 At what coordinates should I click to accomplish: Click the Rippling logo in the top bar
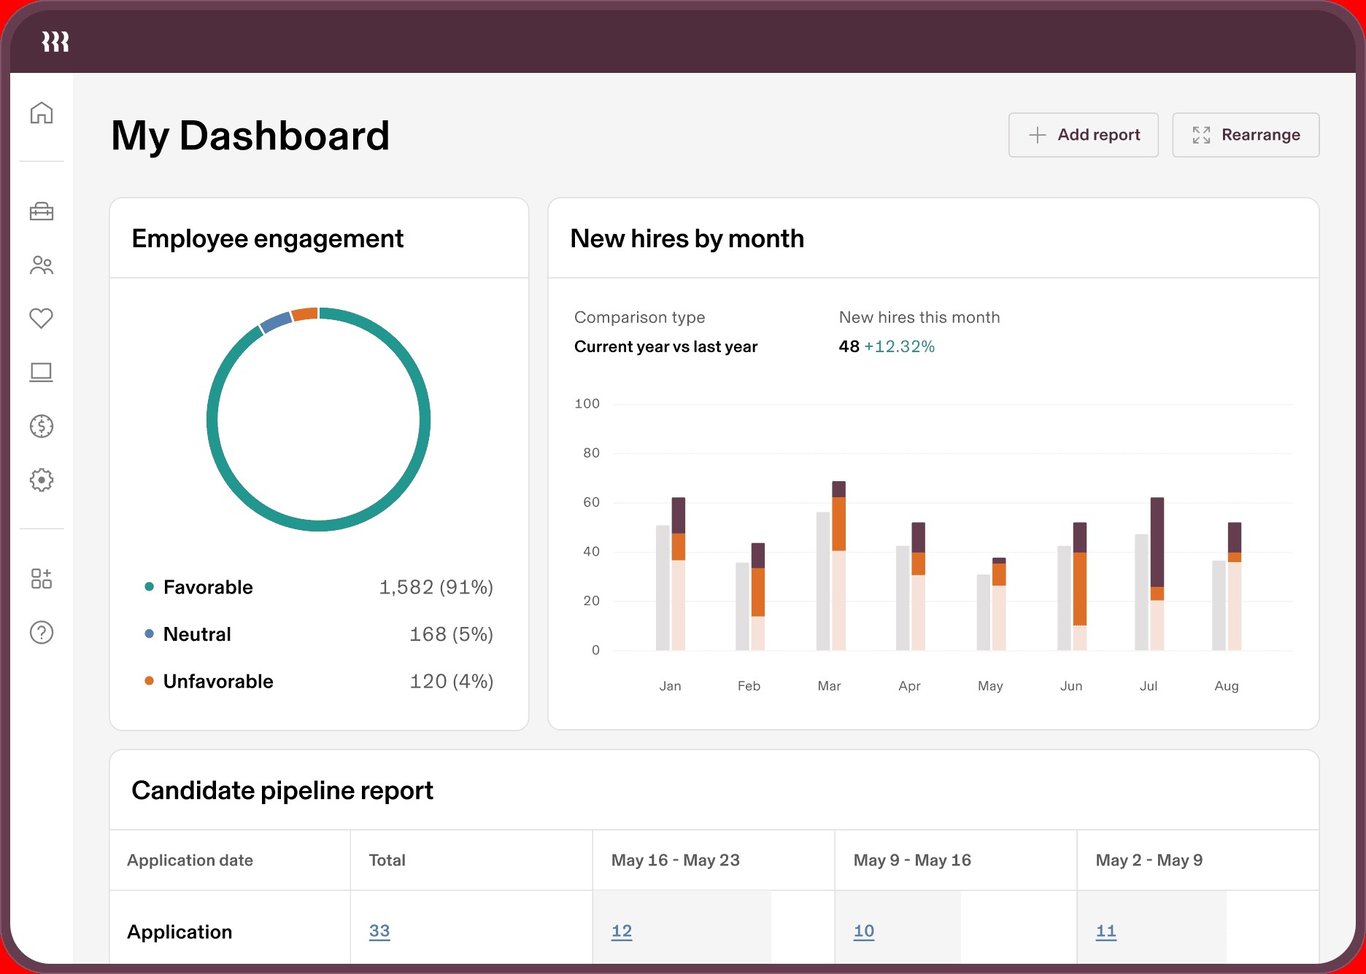[56, 41]
